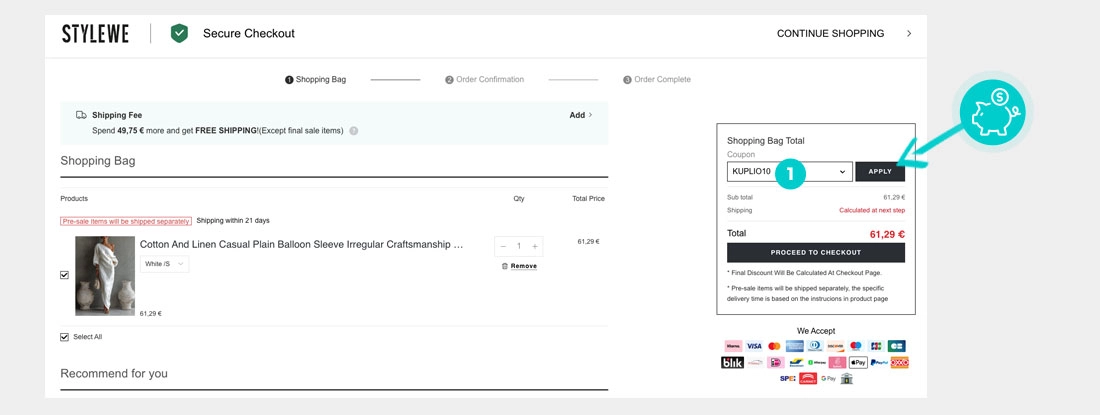Click the shipping fee help question icon
The width and height of the screenshot is (1100, 415).
[x=354, y=131]
